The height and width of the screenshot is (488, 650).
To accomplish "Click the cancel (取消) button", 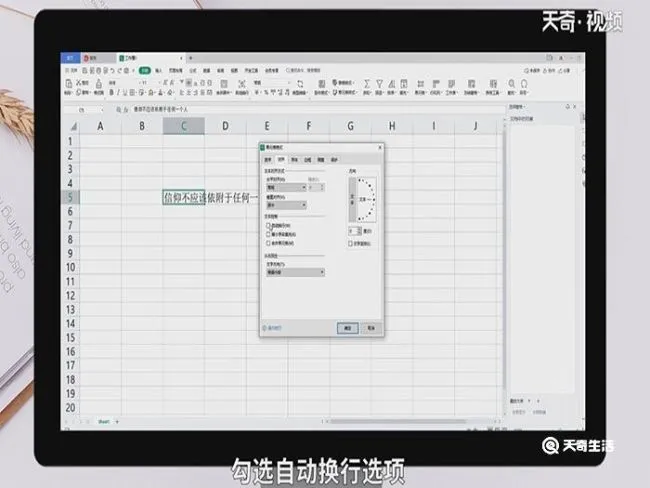I will tap(371, 328).
